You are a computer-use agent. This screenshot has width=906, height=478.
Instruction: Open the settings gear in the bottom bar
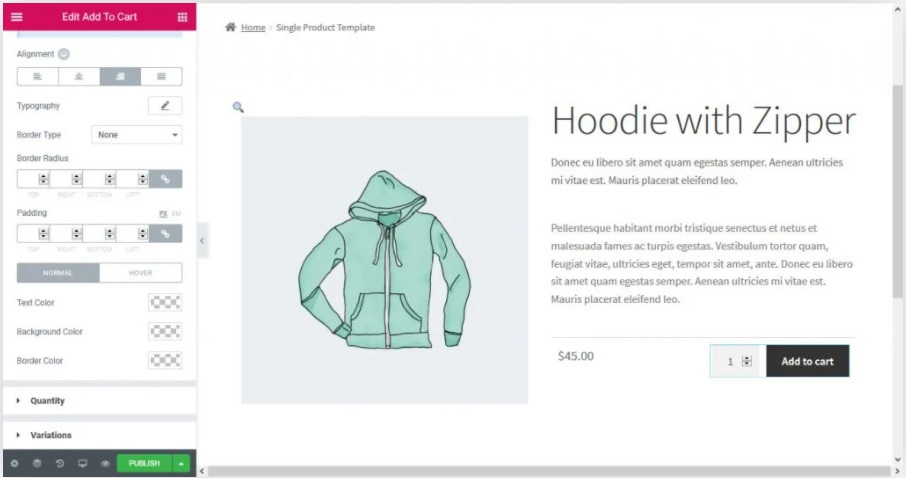coord(14,464)
